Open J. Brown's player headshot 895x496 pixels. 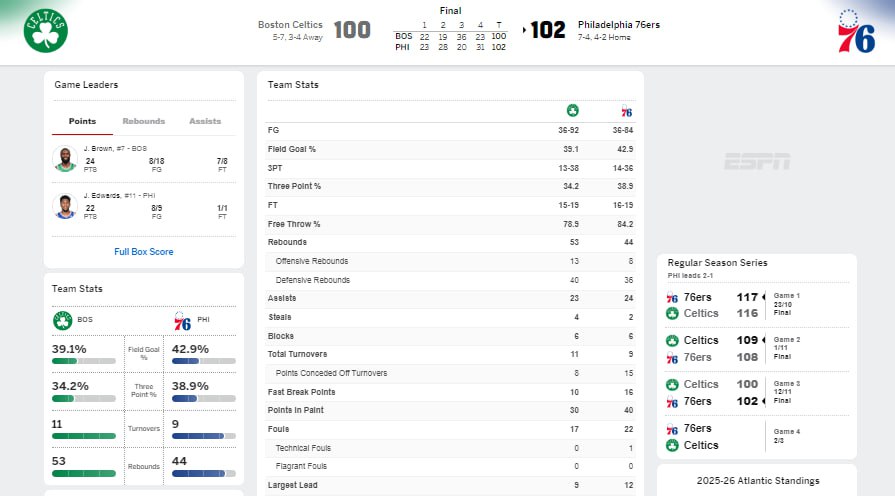(x=65, y=160)
